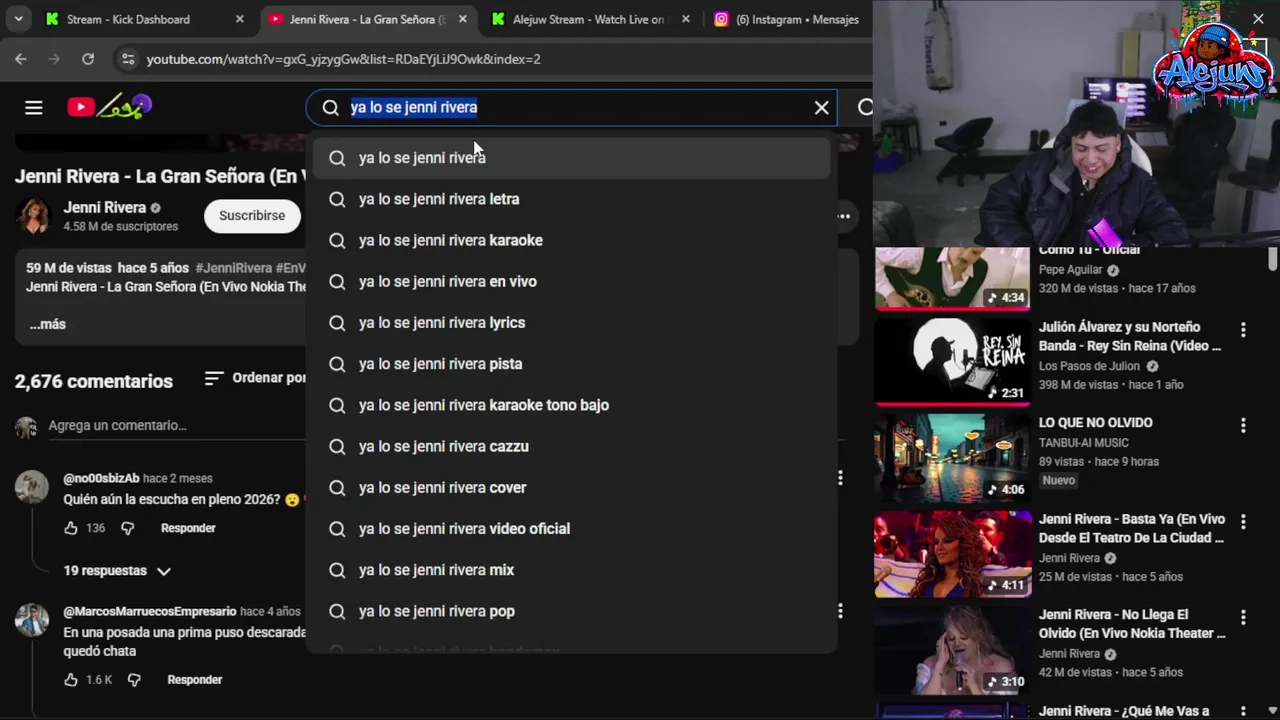Screen dimensions: 1280x720
Task: Open @no00sbizAb commenter profile avatar
Action: pos(32,487)
